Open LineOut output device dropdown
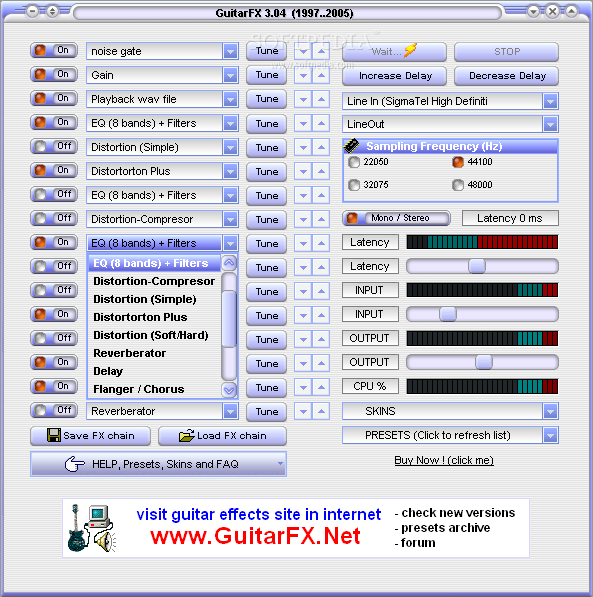This screenshot has width=593, height=597. [x=550, y=124]
